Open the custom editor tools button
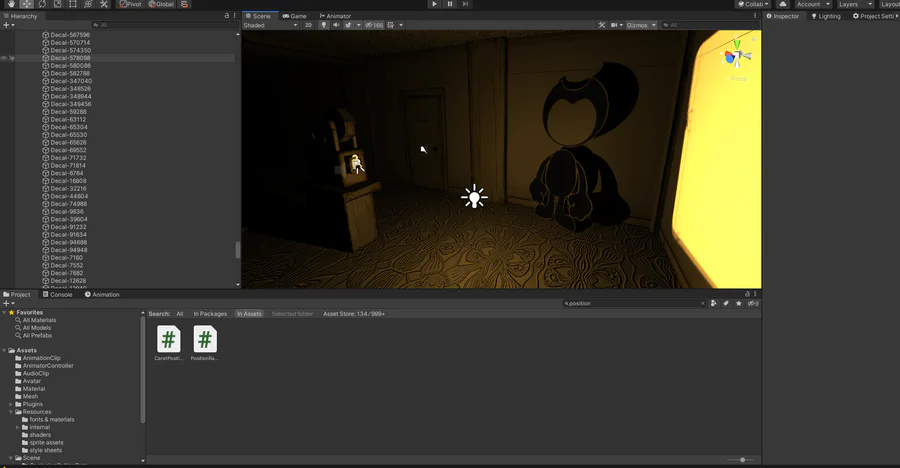900x468 pixels. pyautogui.click(x=104, y=4)
